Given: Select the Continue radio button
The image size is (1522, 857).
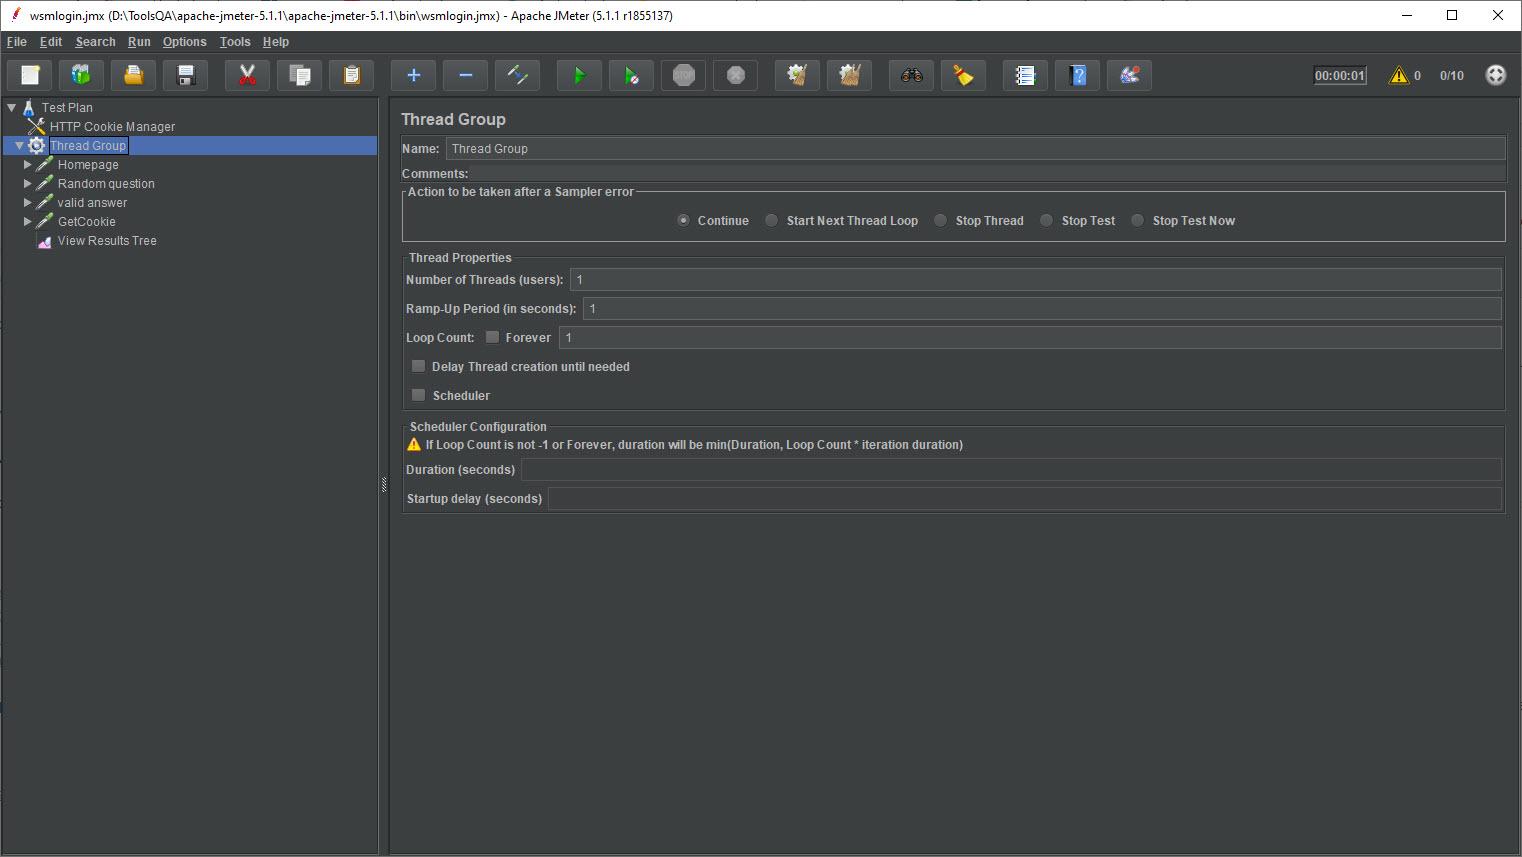Looking at the screenshot, I should pos(683,221).
